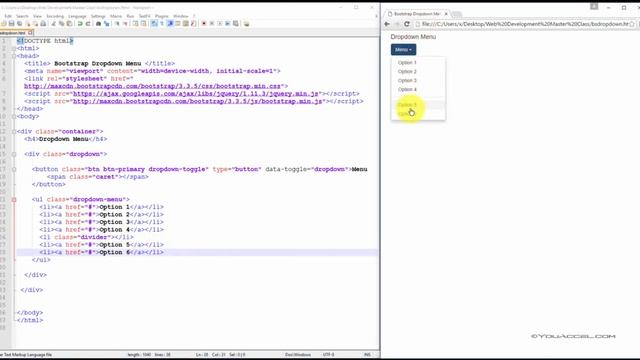Click the Redo arrow icon
Viewport: 640px width, 360px height.
(x=88, y=24)
